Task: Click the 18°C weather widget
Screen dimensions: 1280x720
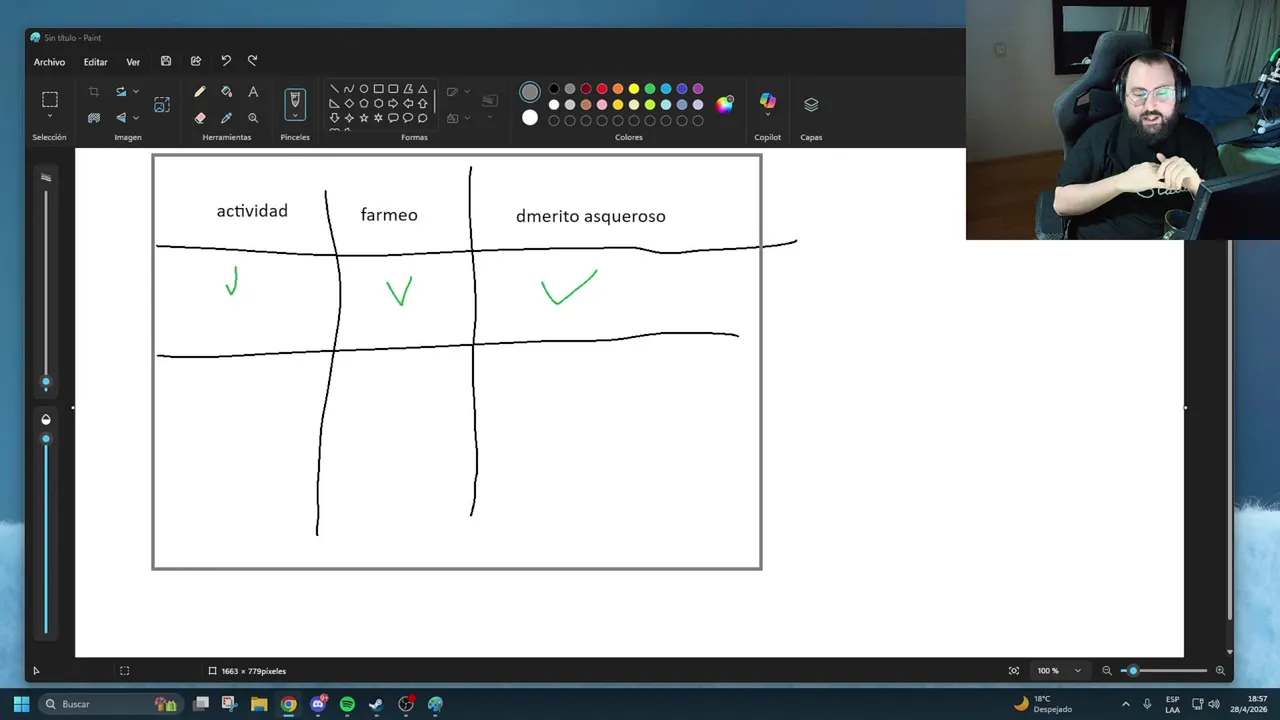Action: [x=1043, y=704]
